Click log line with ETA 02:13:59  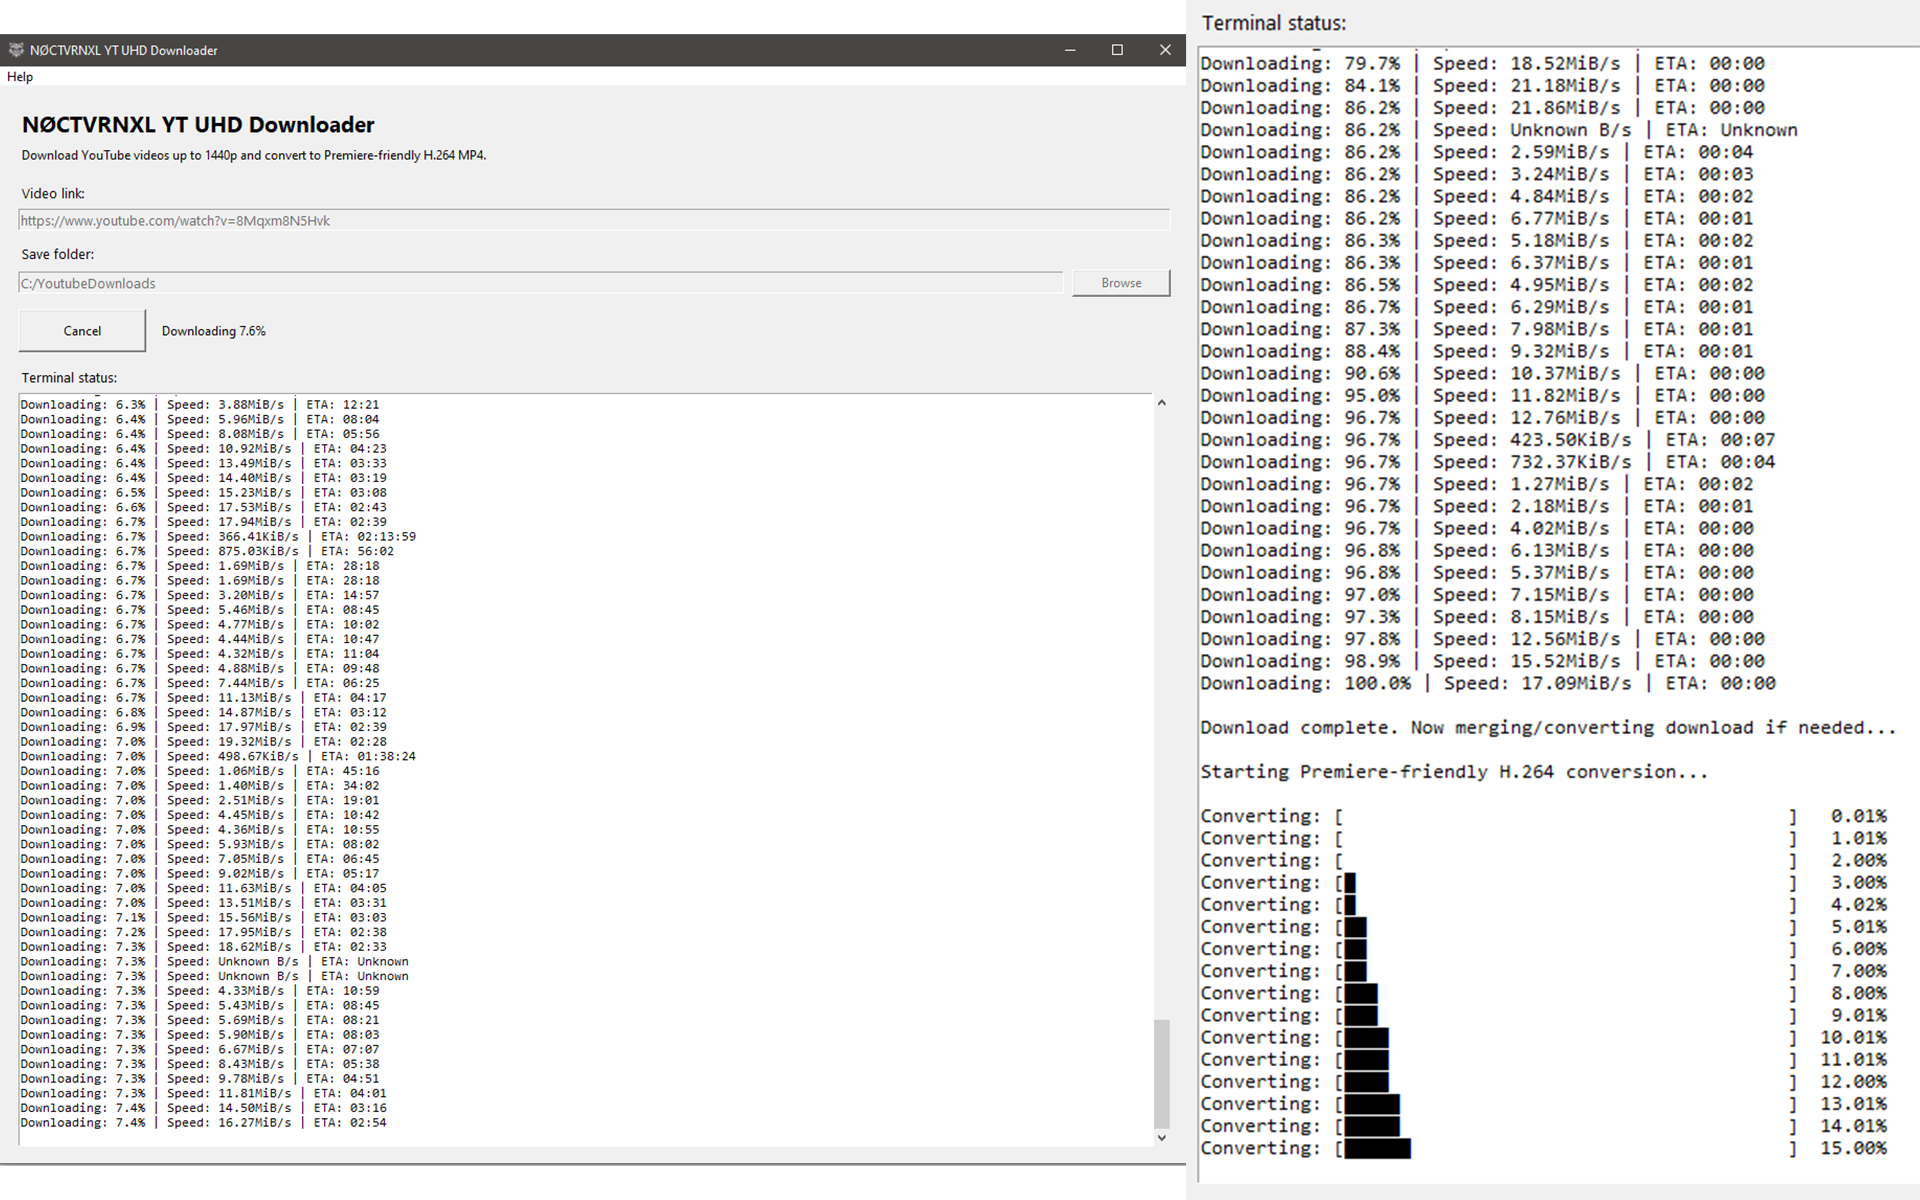(x=218, y=537)
